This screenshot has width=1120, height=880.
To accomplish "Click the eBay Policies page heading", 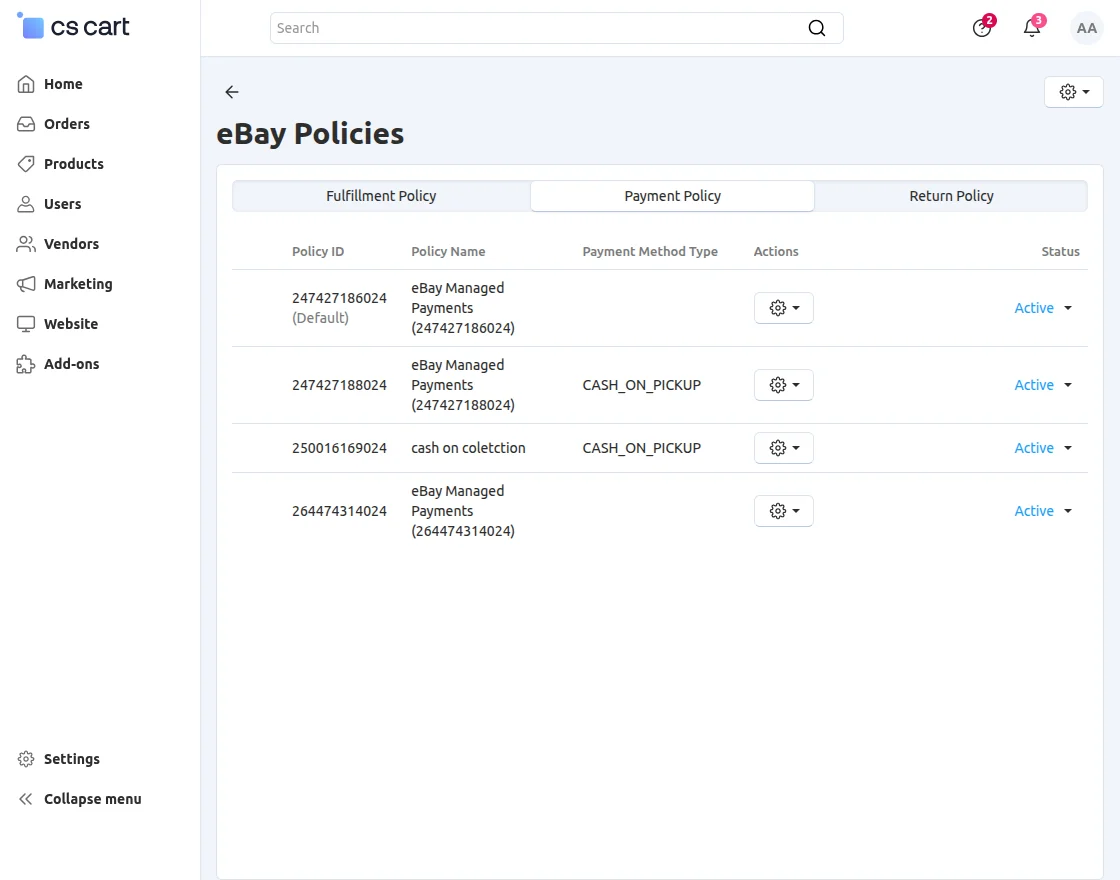I will (x=310, y=134).
